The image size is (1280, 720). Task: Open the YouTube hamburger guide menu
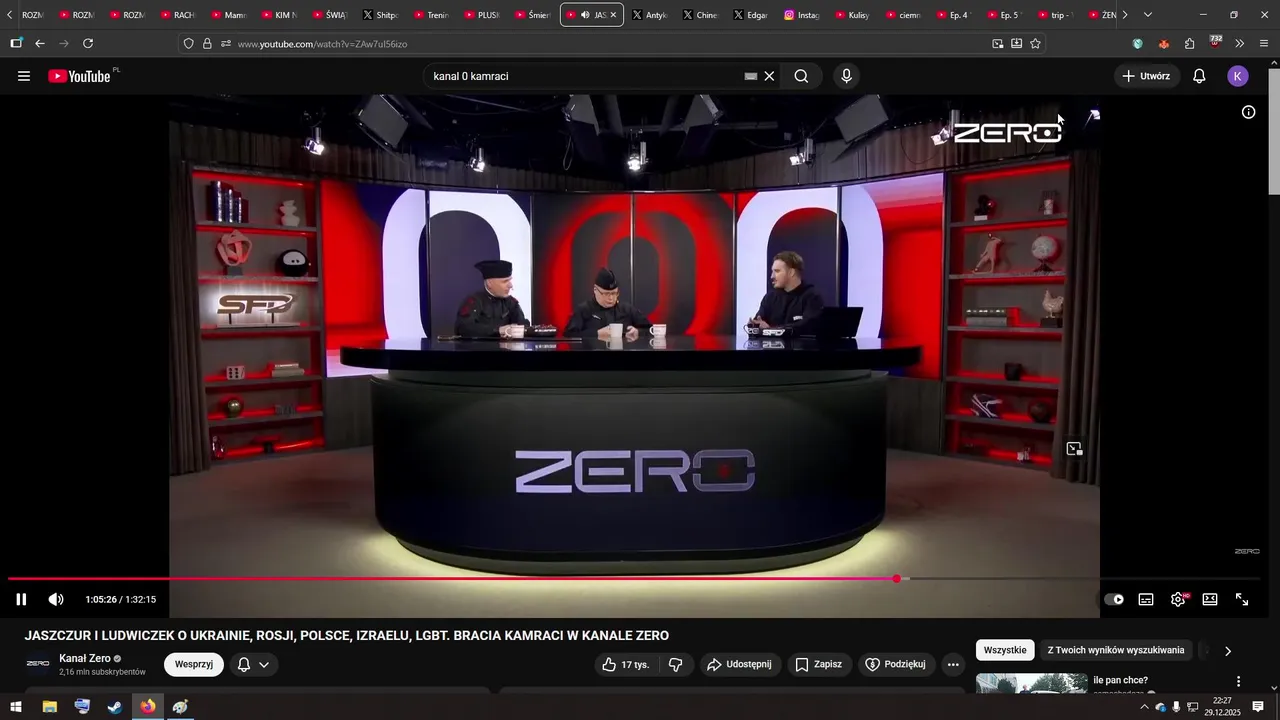(x=24, y=76)
